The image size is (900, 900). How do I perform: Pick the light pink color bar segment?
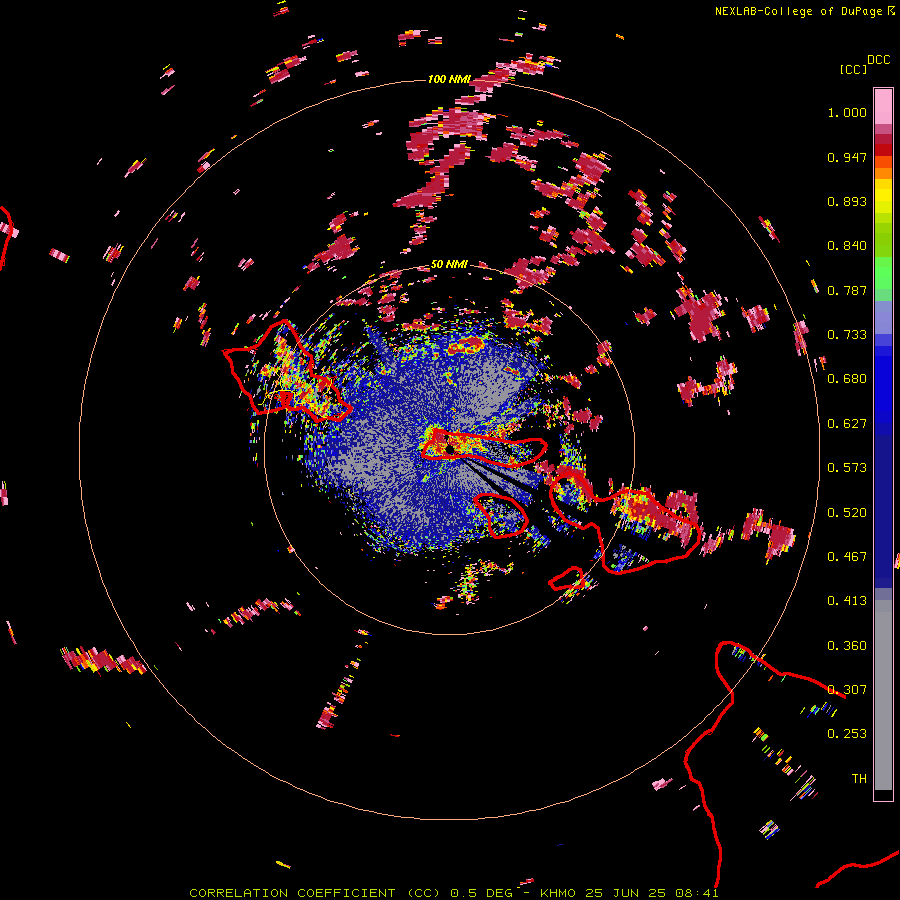pyautogui.click(x=883, y=107)
